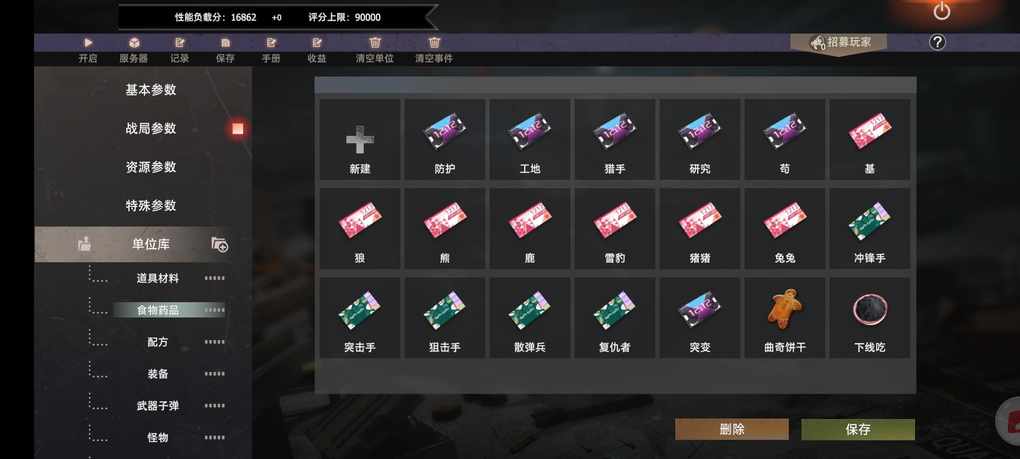Click the 招募玩家 recruit button
Viewport: 1020px width, 459px height.
(x=839, y=43)
